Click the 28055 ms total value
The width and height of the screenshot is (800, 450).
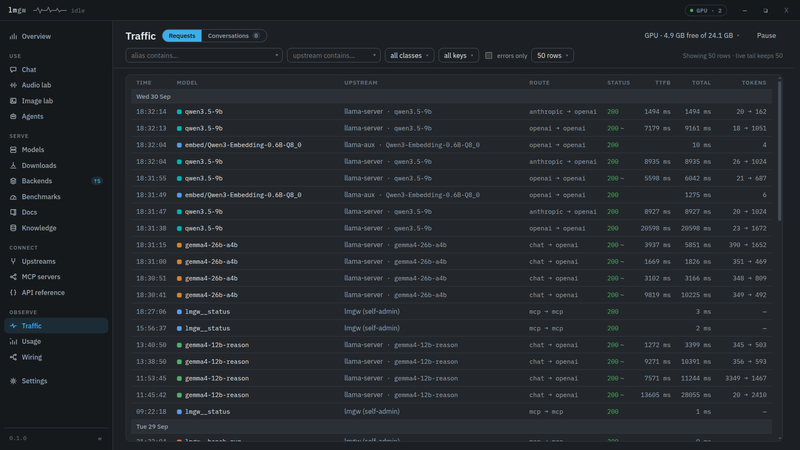tap(696, 395)
